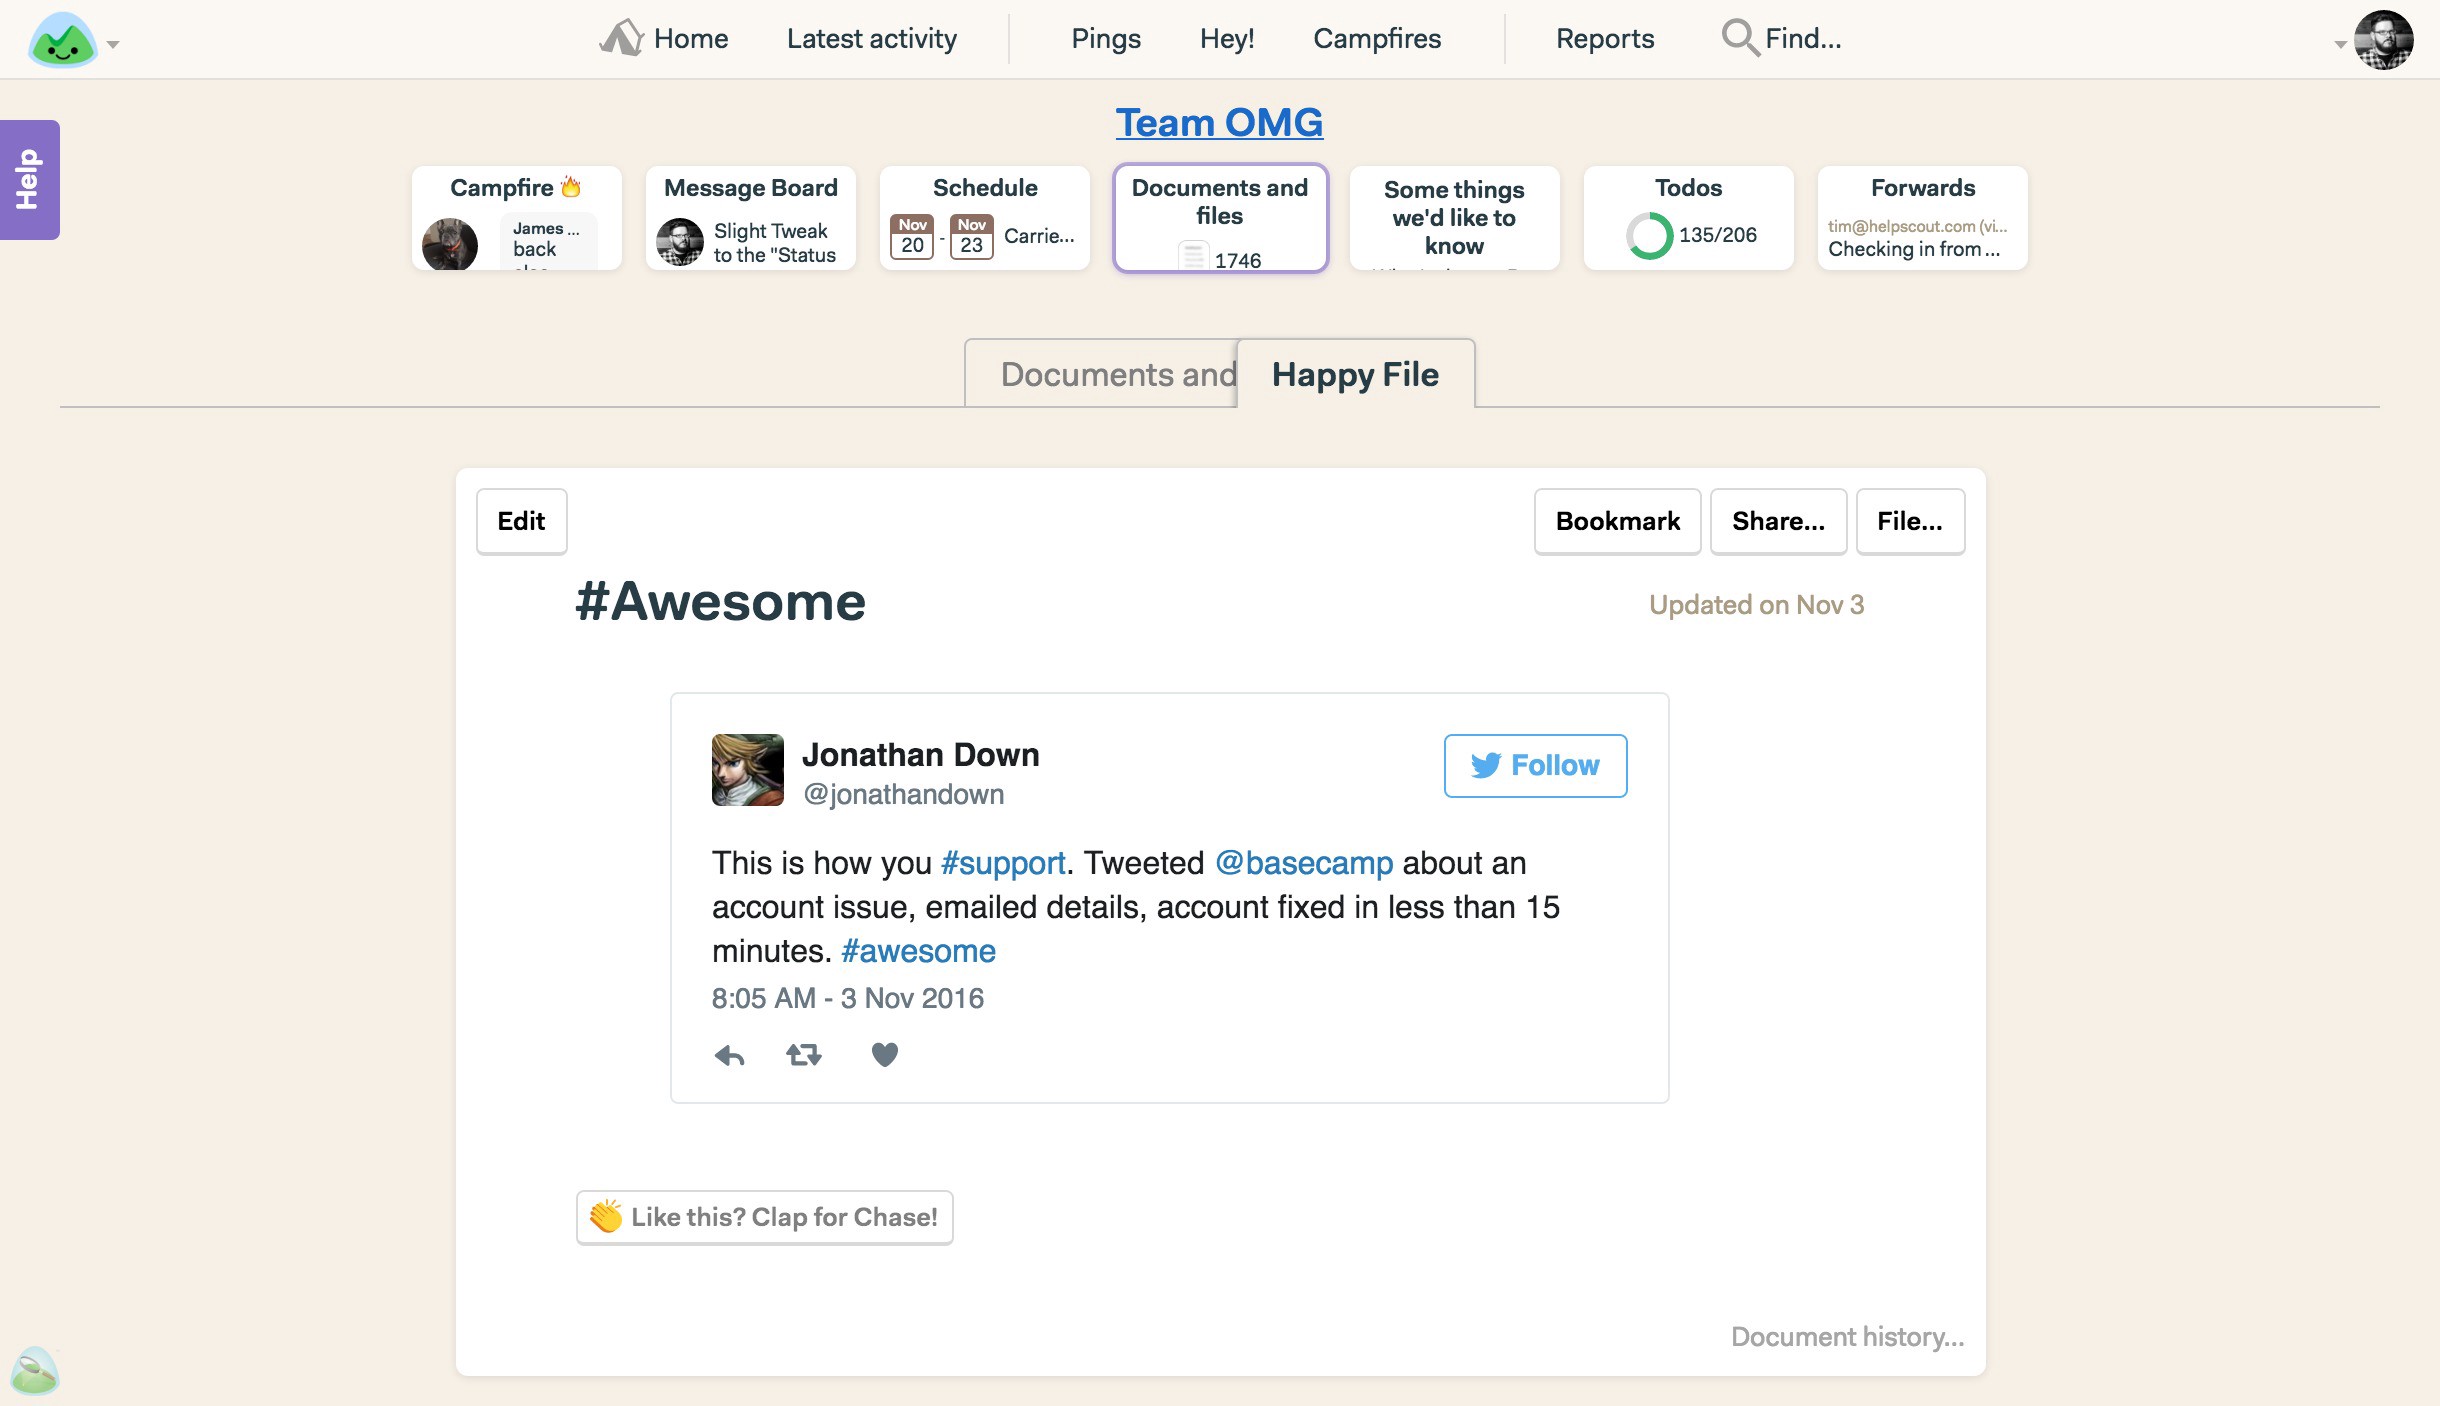This screenshot has width=2440, height=1406.
Task: Click Jonathan Down's Twitter avatar
Action: (747, 770)
